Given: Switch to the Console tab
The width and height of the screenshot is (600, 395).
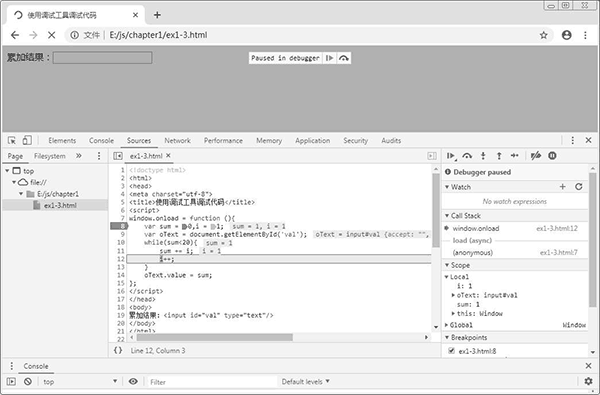Looking at the screenshot, I should (x=101, y=140).
